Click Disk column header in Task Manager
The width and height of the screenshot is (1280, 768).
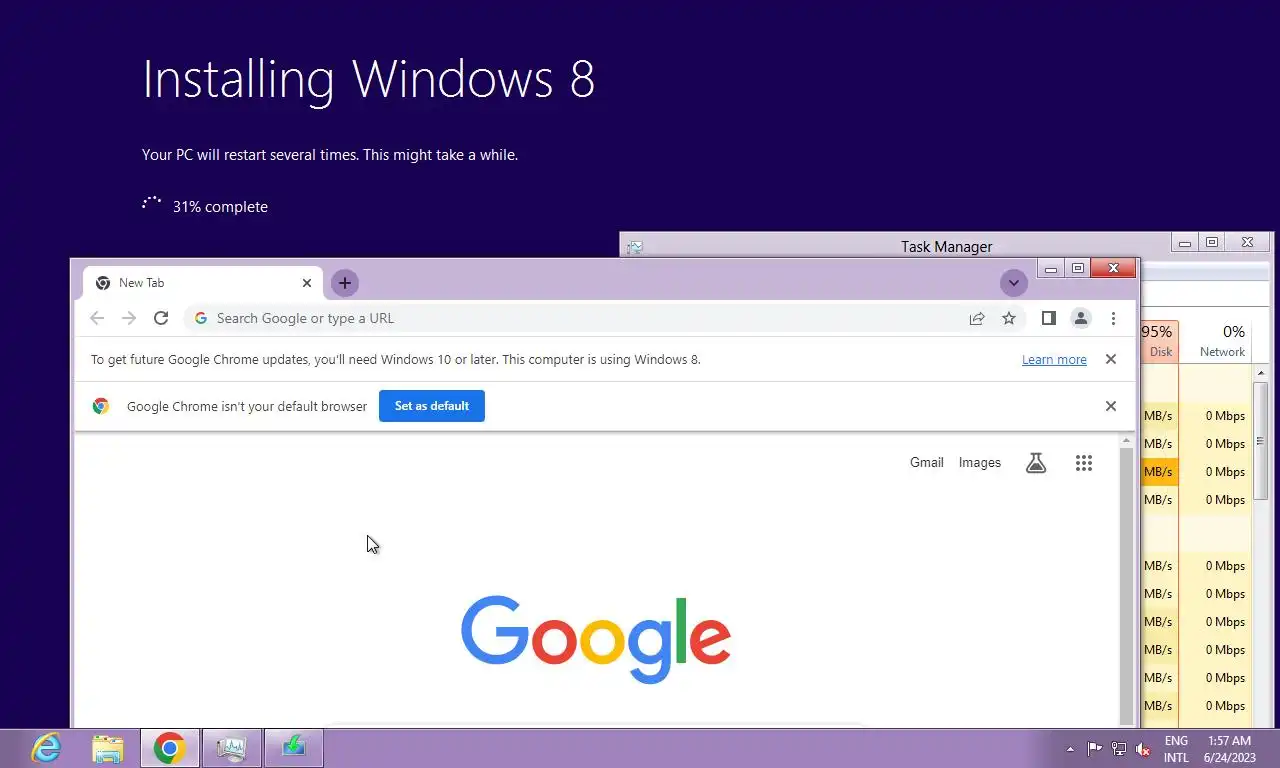[1160, 342]
